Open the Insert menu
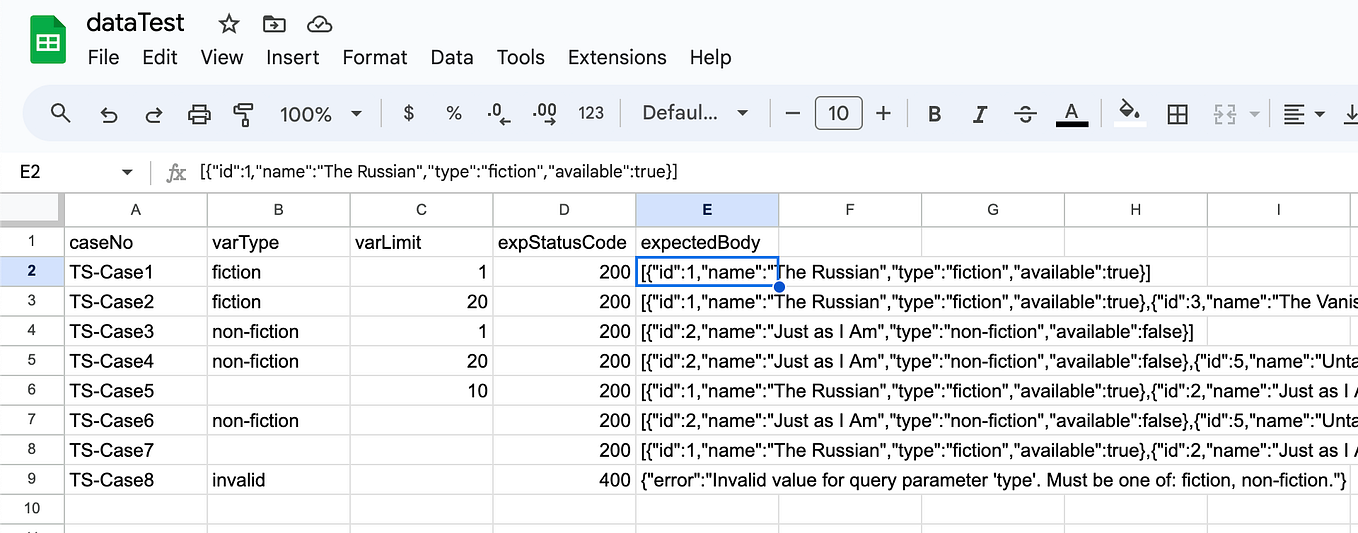 click(292, 57)
